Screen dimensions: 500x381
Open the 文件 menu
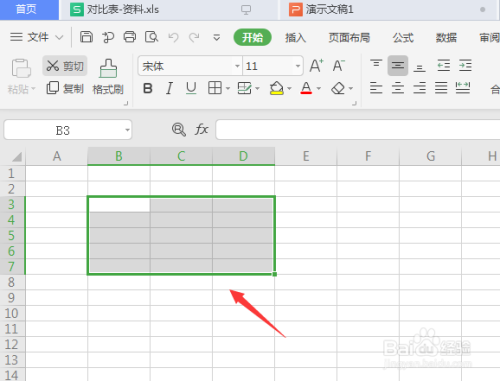click(x=38, y=37)
